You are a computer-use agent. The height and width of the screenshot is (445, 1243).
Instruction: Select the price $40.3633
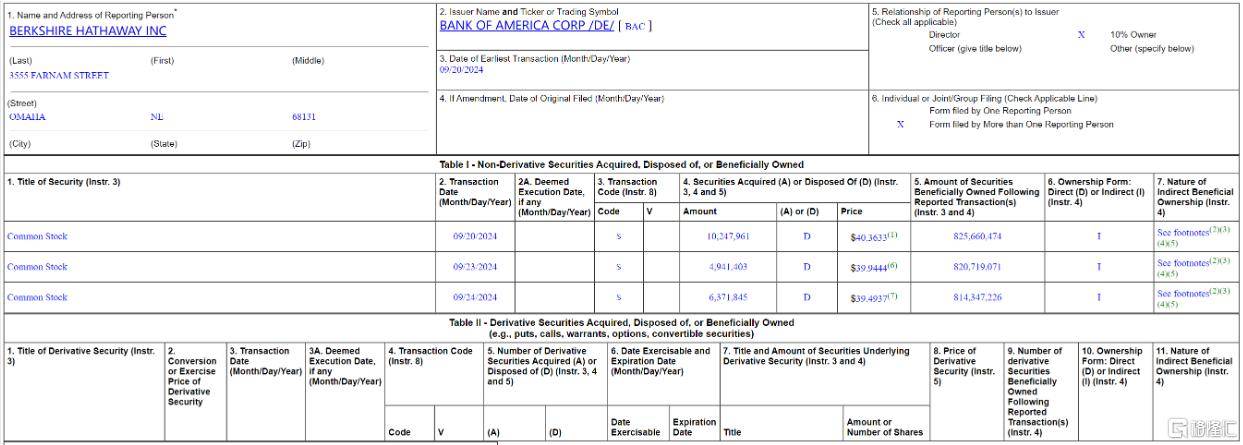click(x=869, y=237)
